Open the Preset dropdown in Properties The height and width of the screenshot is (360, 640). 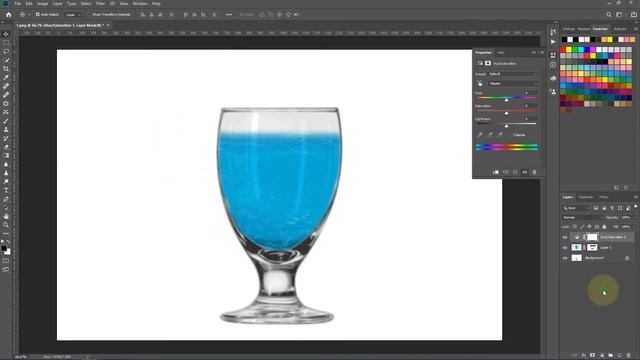click(x=513, y=74)
